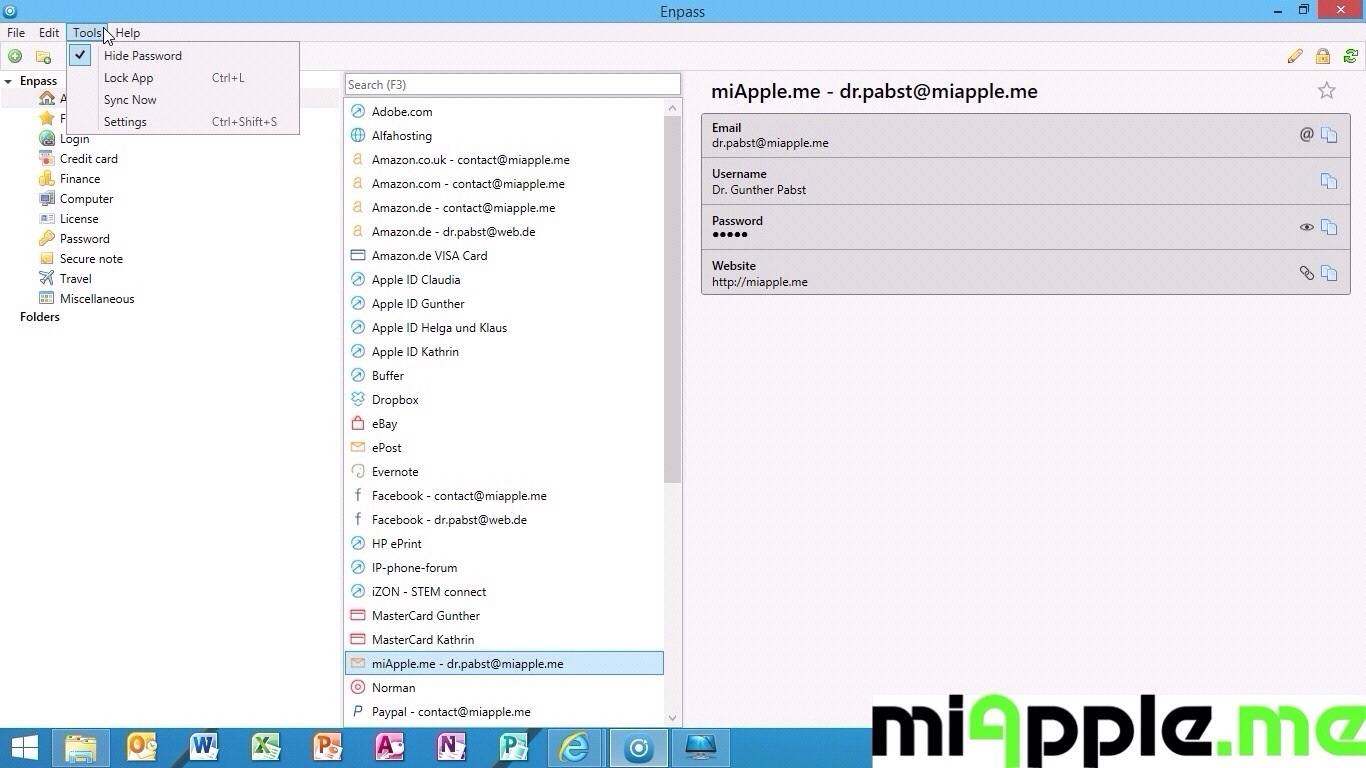The image size is (1366, 768).
Task: Mark item as favorite with star icon
Action: pyautogui.click(x=1326, y=91)
